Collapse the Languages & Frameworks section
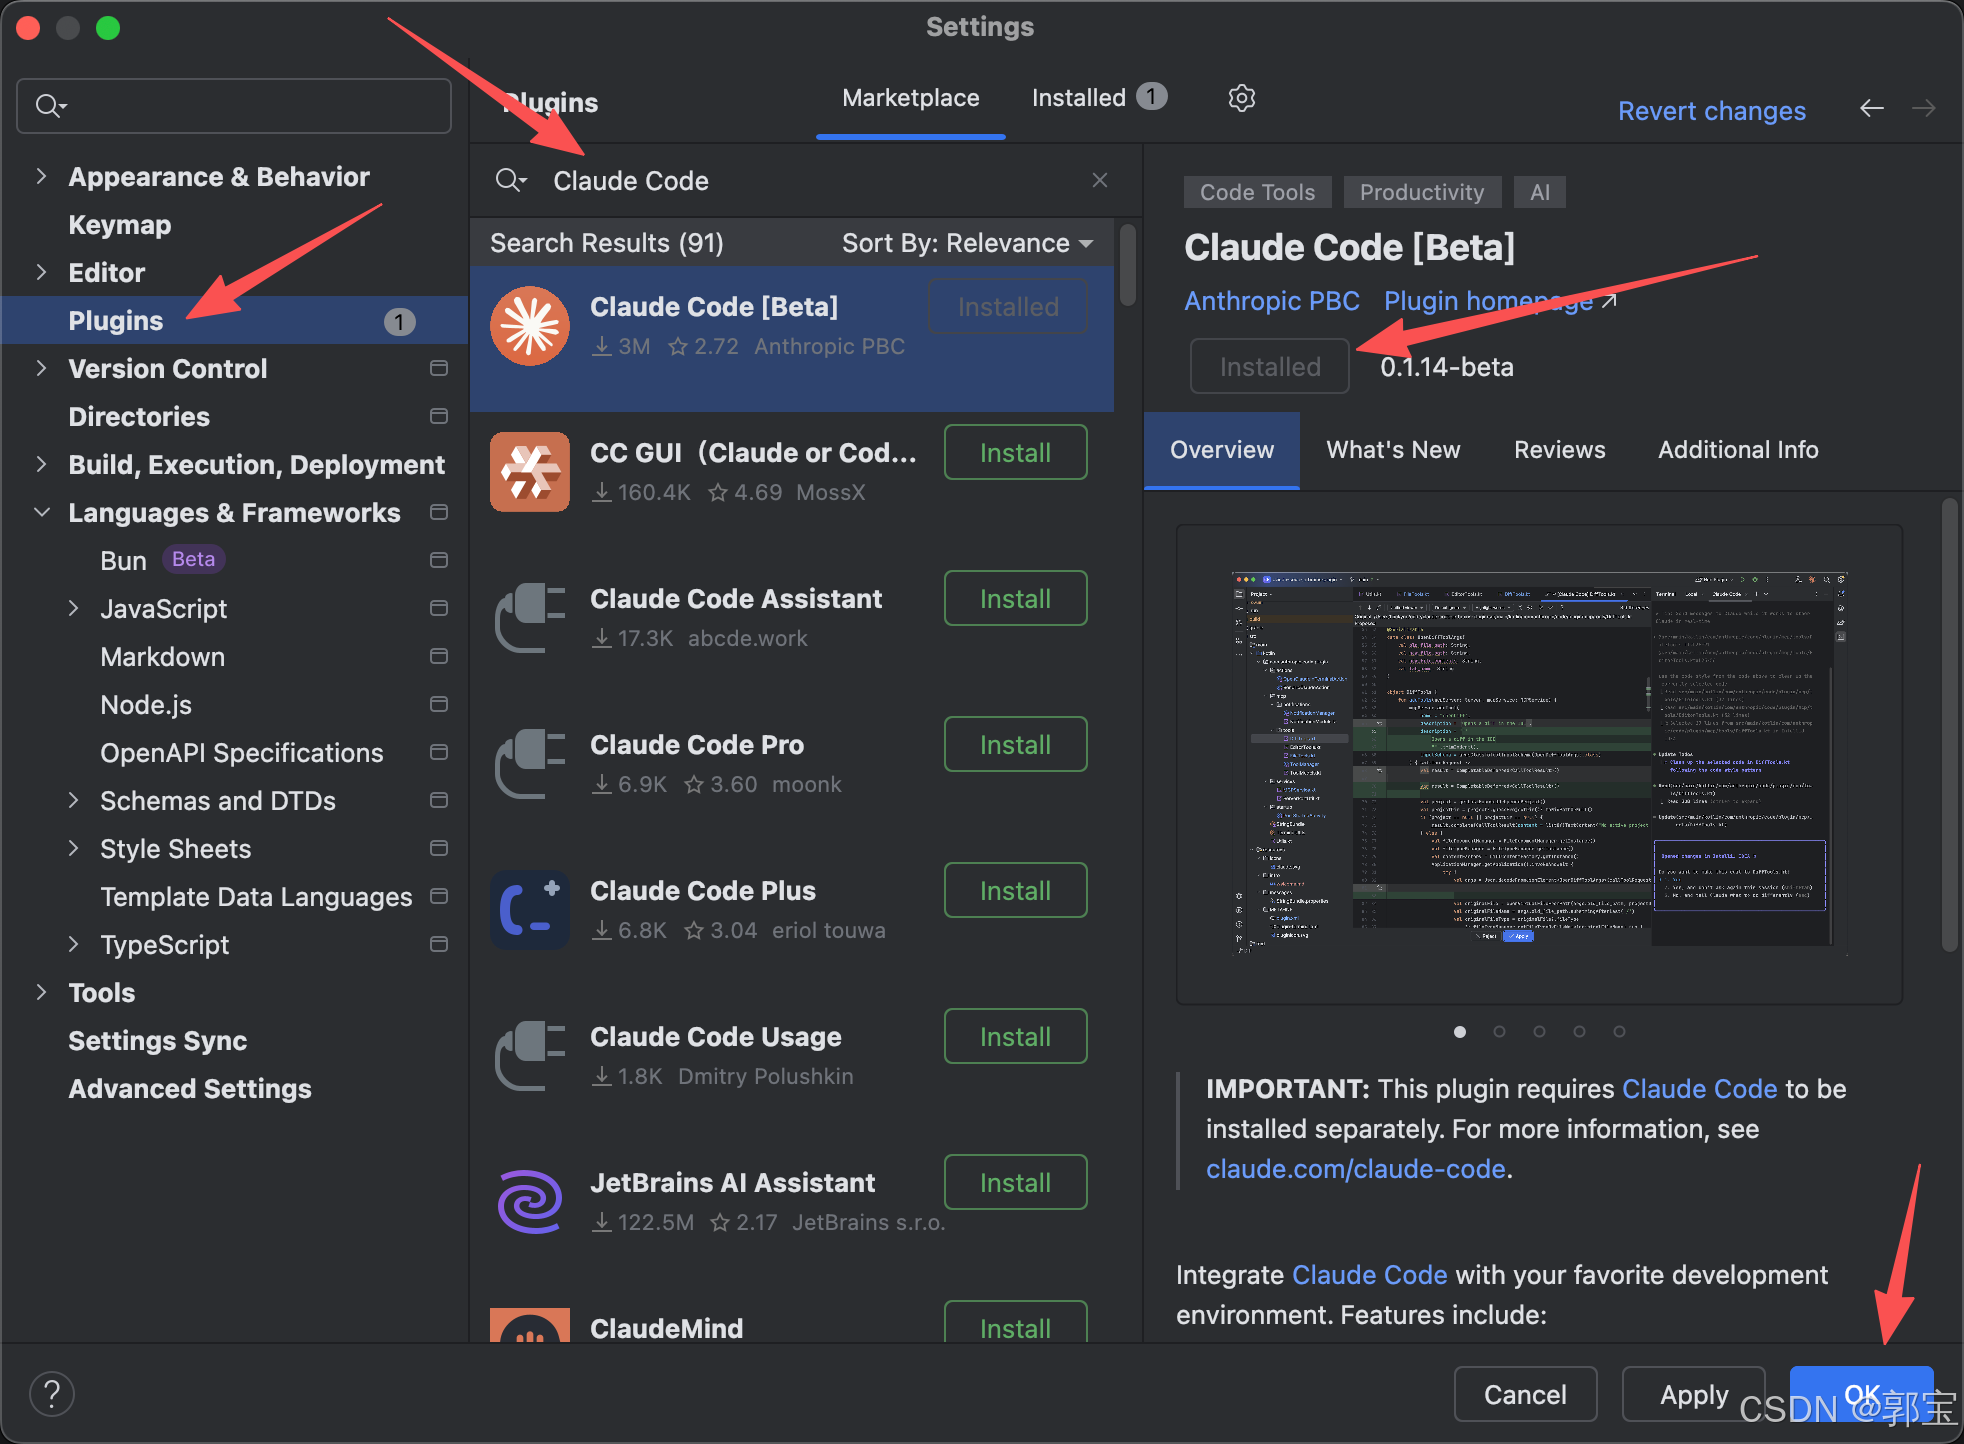The height and width of the screenshot is (1444, 1964). 41,513
